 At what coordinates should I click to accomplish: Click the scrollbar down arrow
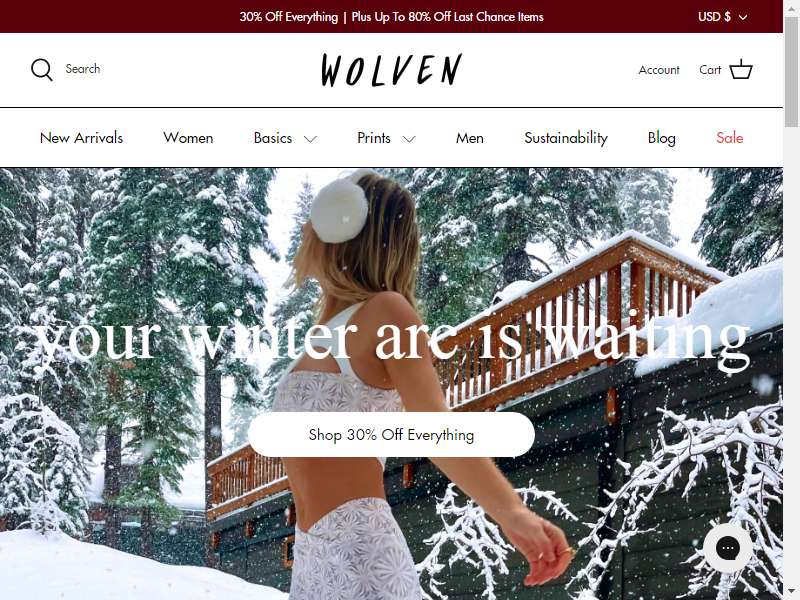click(791, 595)
